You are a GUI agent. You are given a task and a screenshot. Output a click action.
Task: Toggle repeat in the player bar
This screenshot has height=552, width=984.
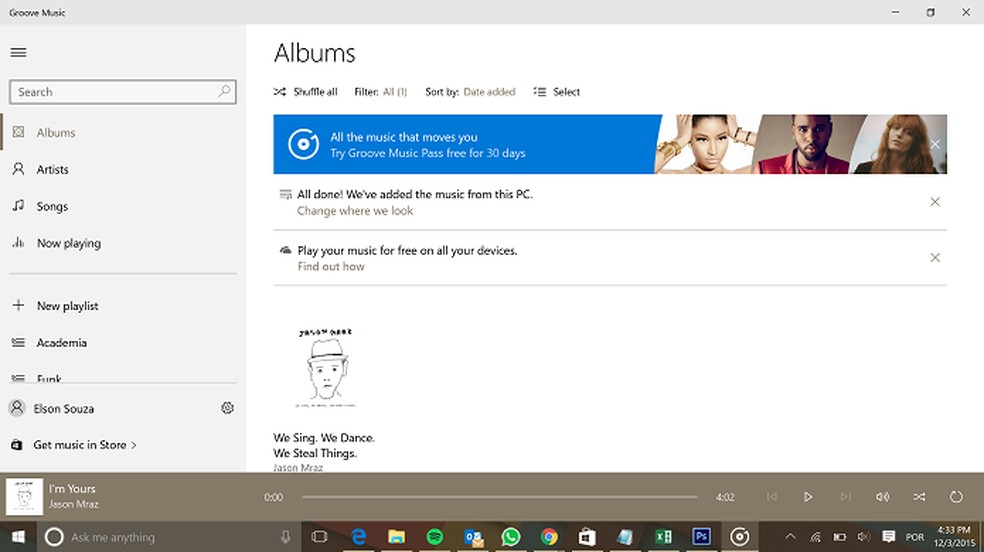click(956, 497)
